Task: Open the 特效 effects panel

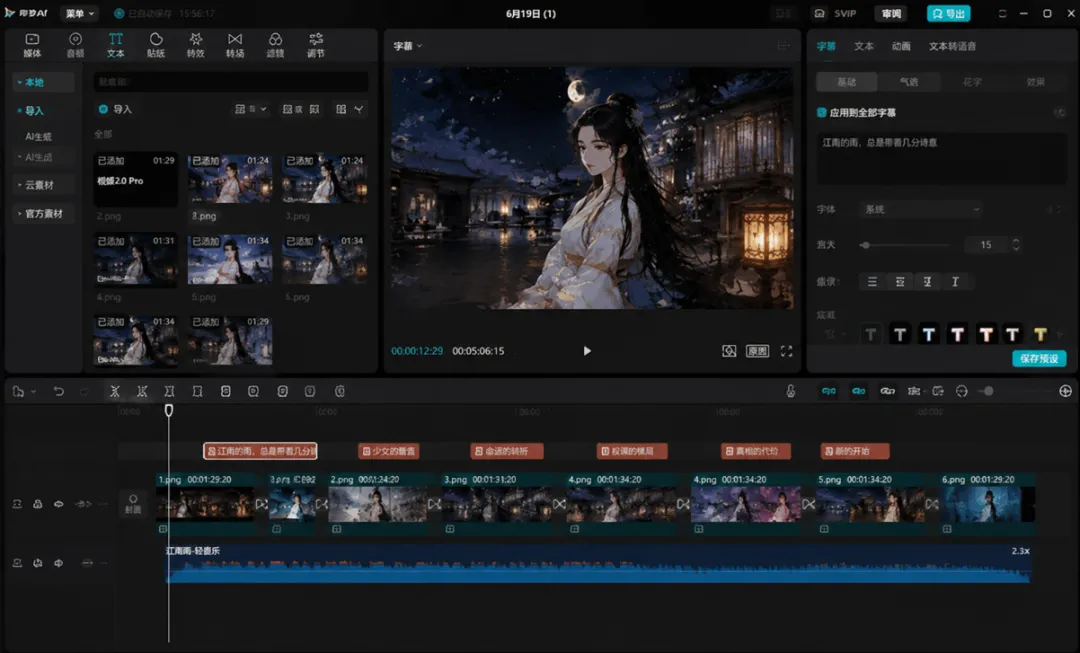Action: point(196,45)
